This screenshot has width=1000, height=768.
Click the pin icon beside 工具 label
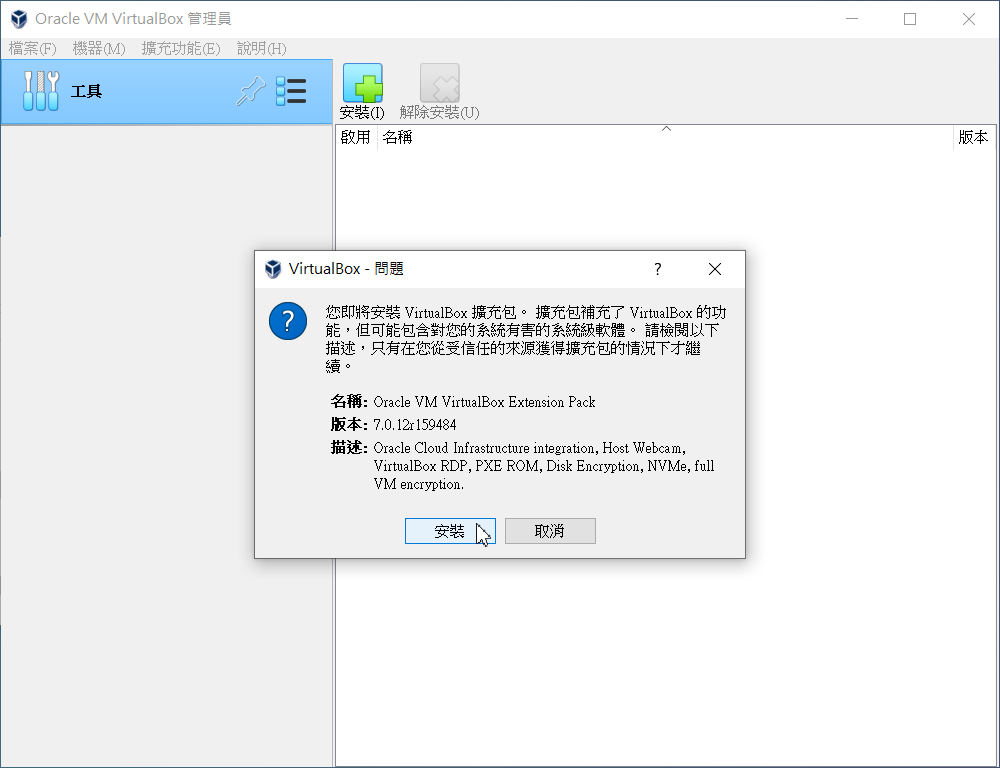pyautogui.click(x=251, y=90)
